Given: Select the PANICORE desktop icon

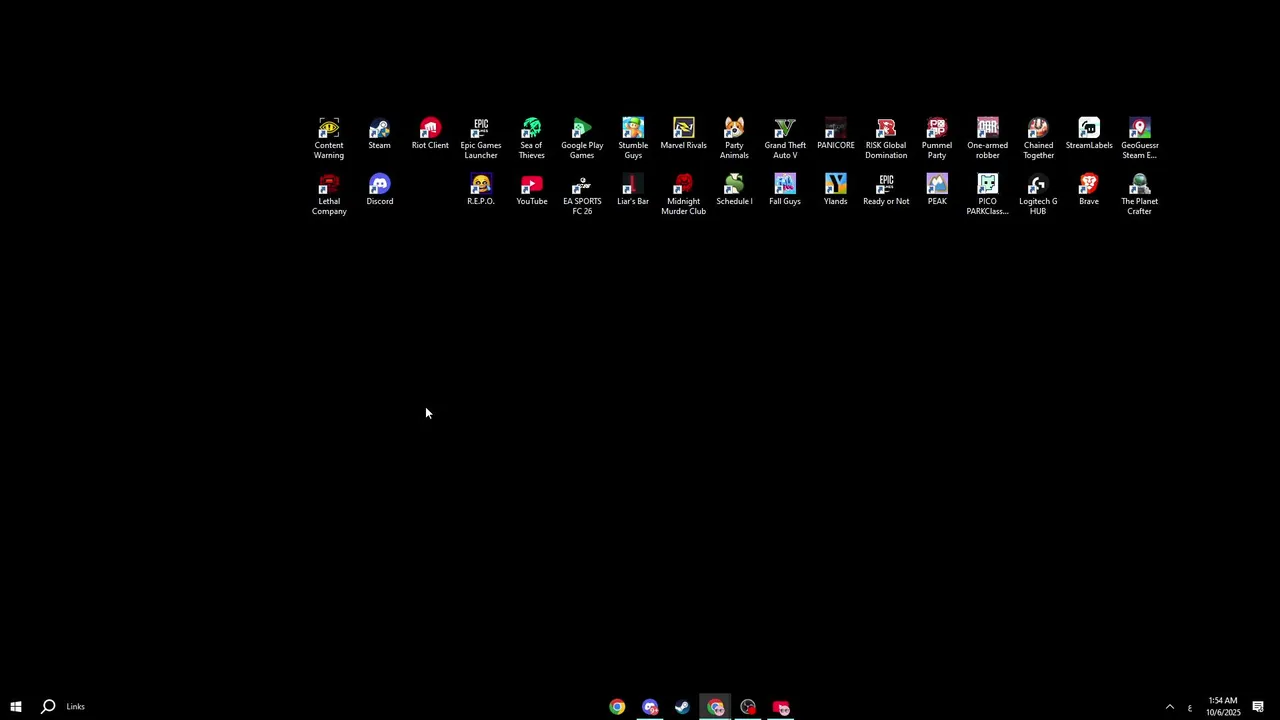Looking at the screenshot, I should (836, 134).
